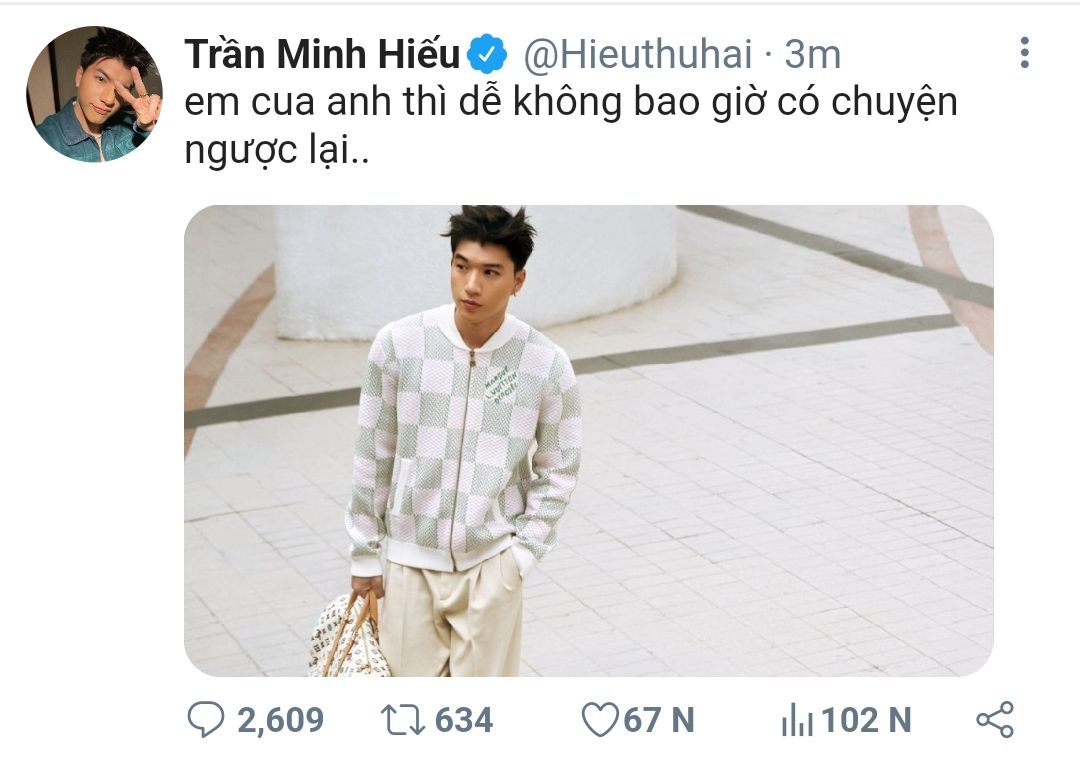Click the 67 N likes count
Viewport: 1080px width, 757px height.
(658, 720)
